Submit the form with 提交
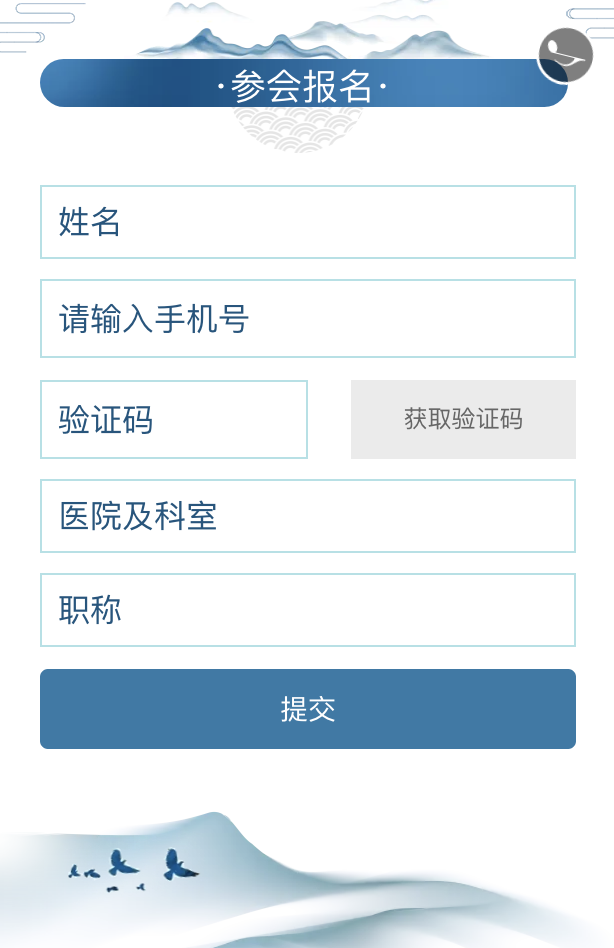This screenshot has height=948, width=614. pos(307,709)
